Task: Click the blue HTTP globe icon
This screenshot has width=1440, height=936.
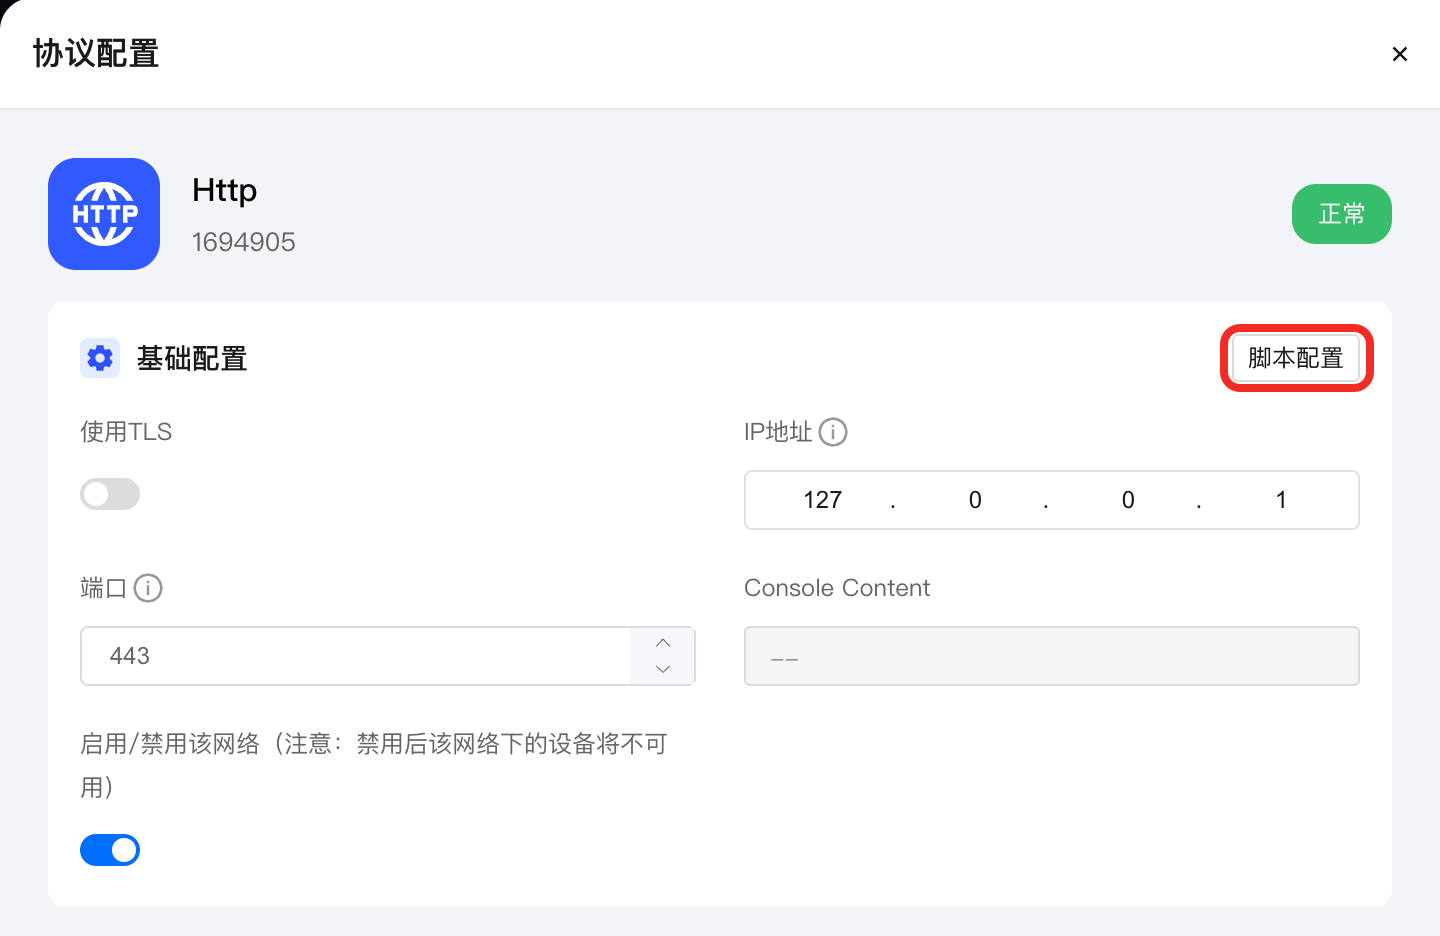Action: tap(104, 214)
